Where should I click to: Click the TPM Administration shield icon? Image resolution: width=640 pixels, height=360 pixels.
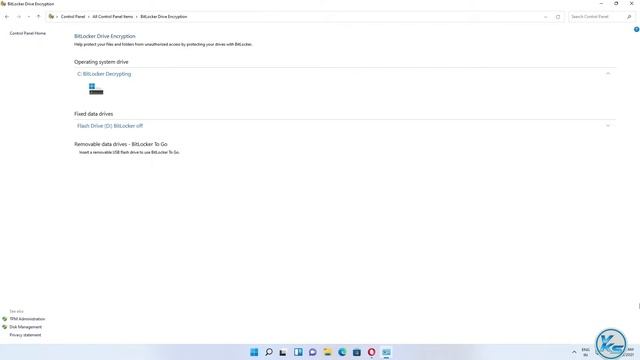point(4,319)
